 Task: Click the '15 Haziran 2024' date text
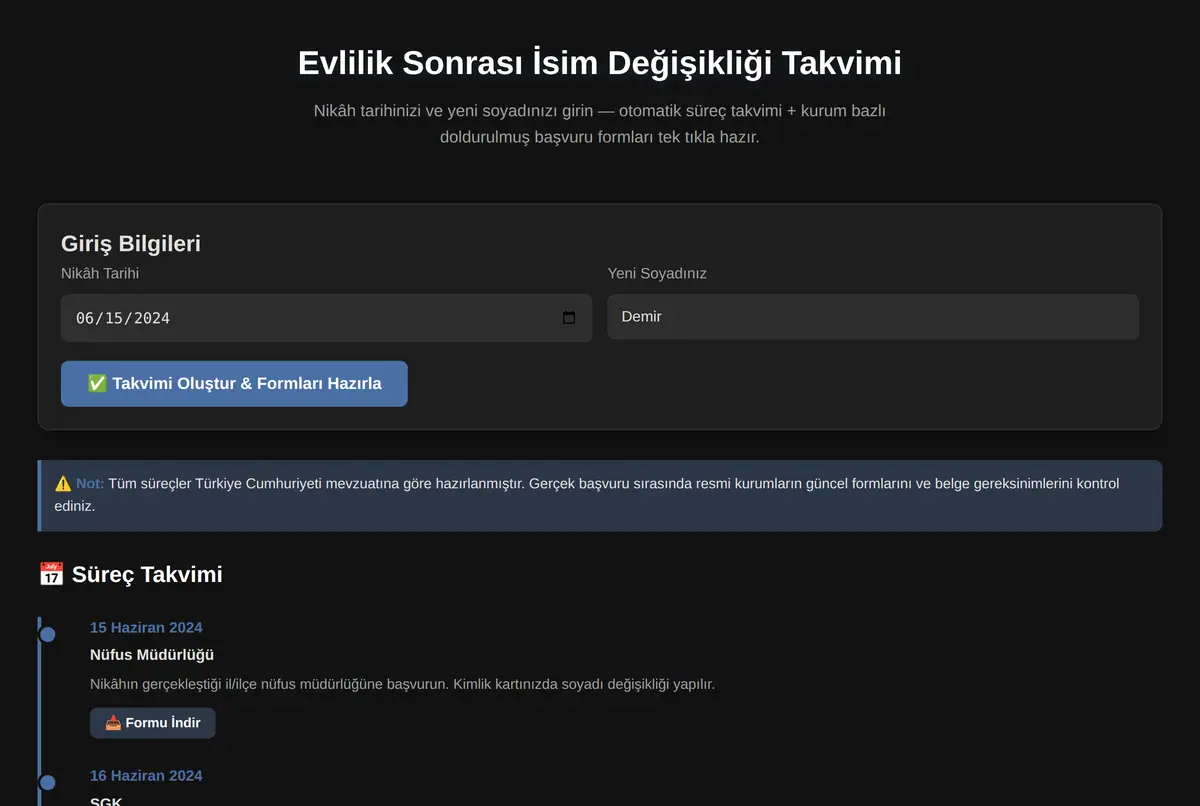[x=146, y=628]
